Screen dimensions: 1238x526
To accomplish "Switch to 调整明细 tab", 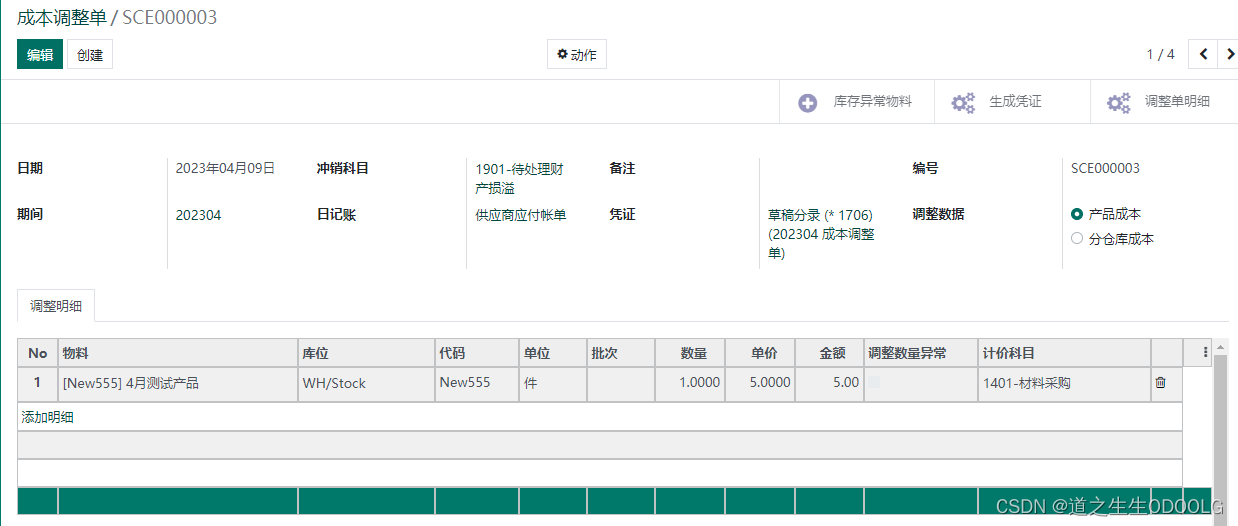I will click(x=56, y=306).
